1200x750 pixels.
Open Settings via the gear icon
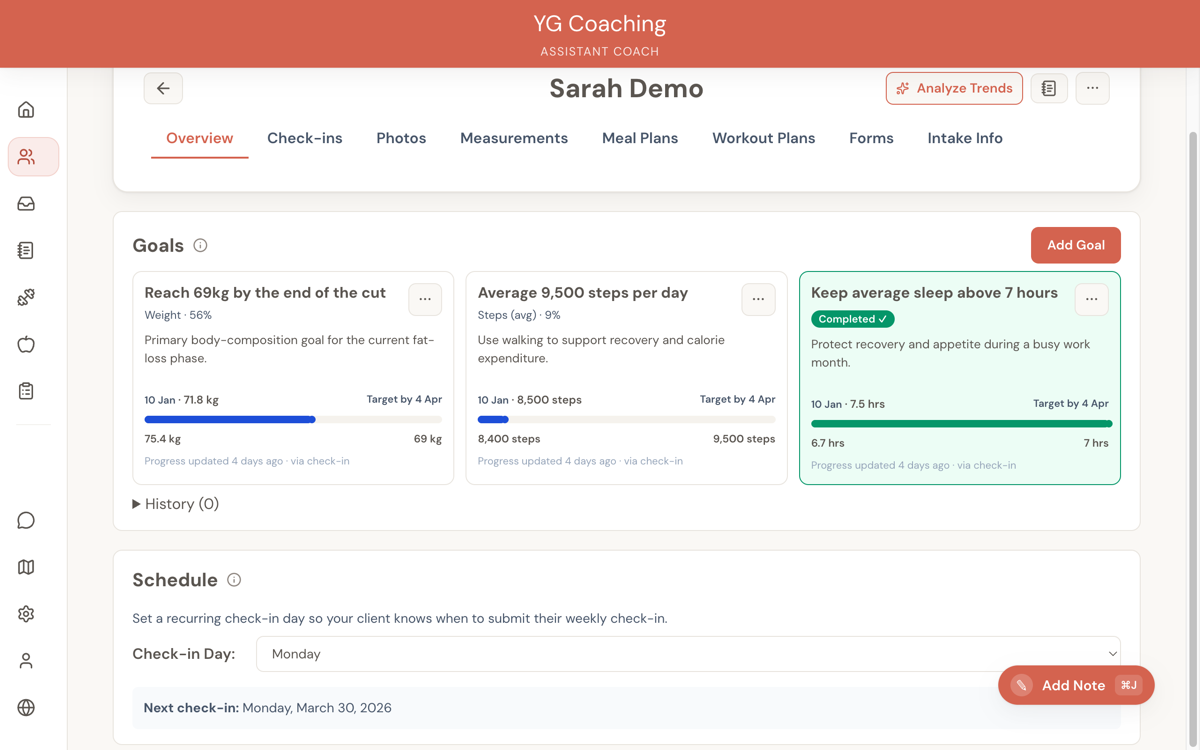[x=26, y=613]
